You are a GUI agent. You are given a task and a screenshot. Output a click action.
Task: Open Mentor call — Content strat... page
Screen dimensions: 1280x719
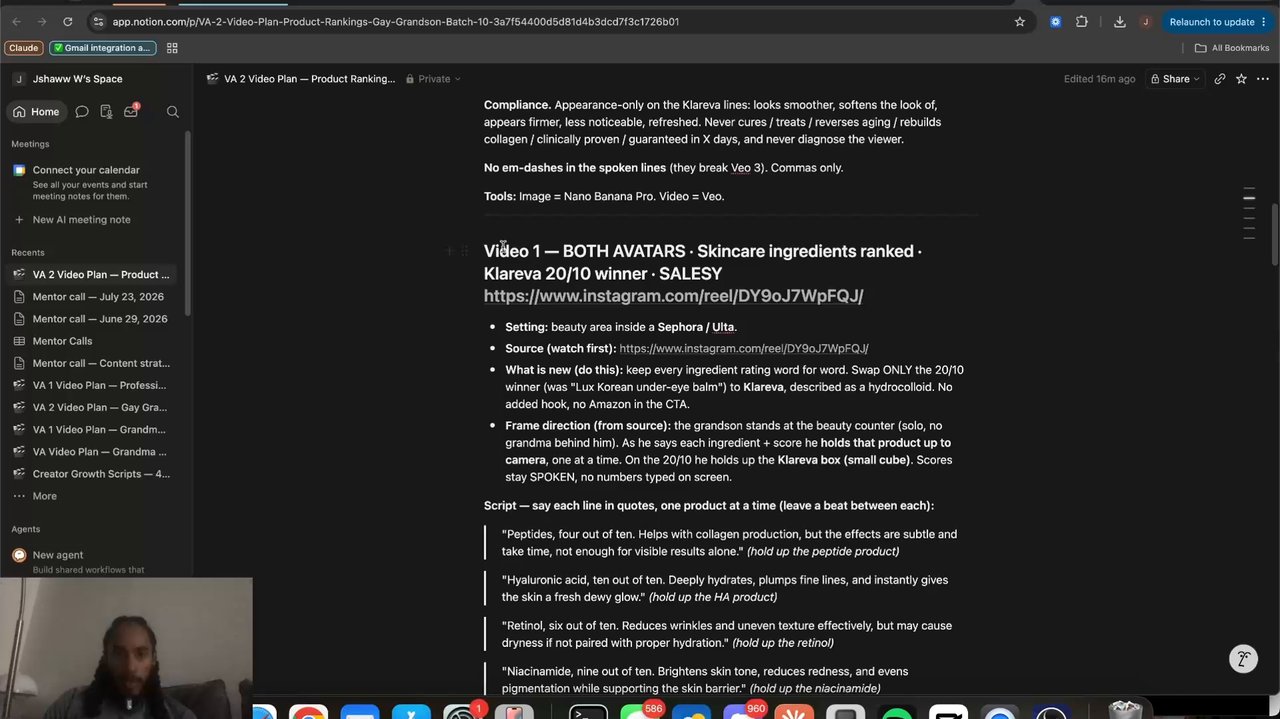98,363
